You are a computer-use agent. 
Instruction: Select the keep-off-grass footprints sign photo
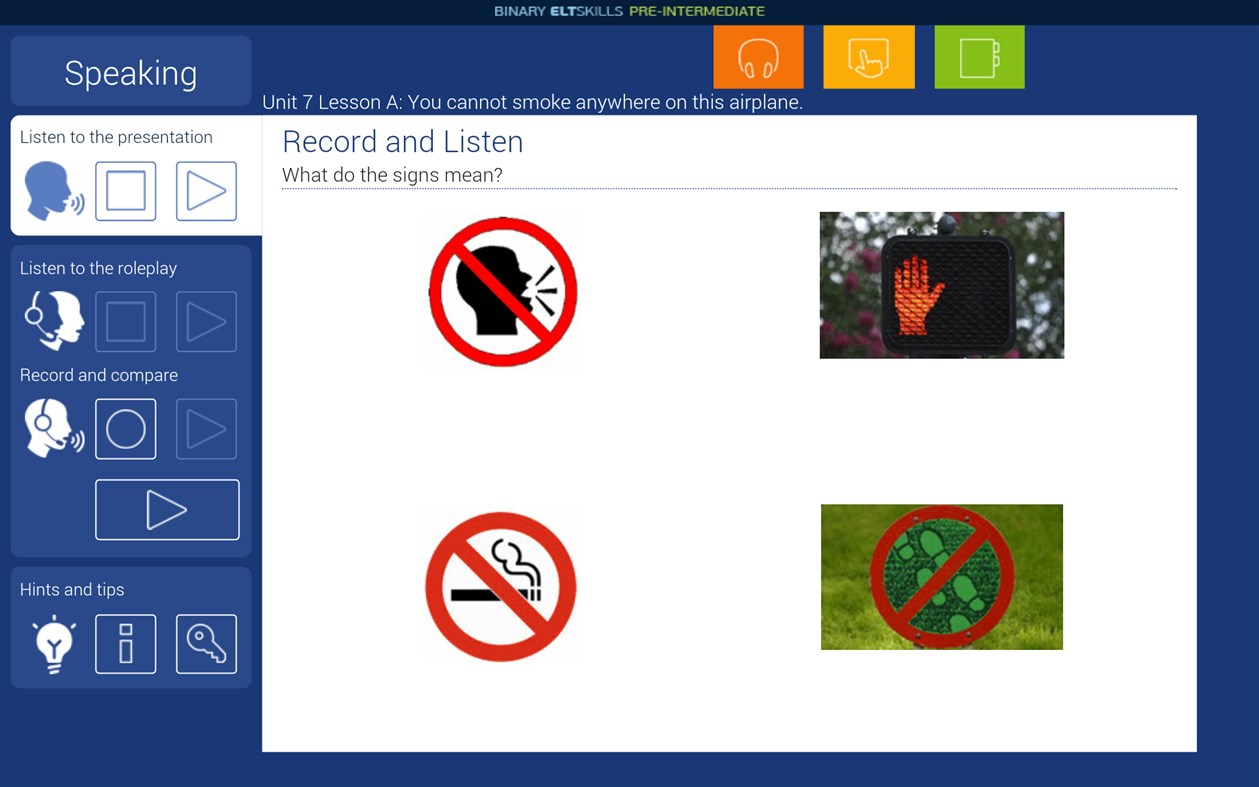coord(942,577)
